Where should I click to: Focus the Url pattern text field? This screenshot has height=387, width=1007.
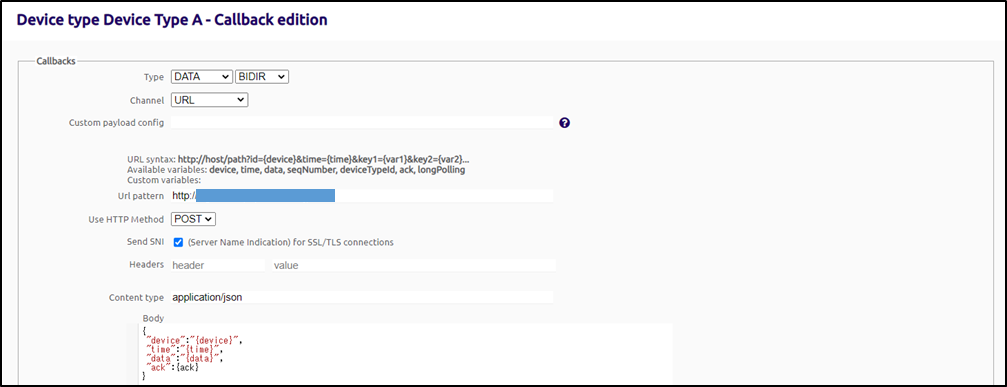coord(362,196)
